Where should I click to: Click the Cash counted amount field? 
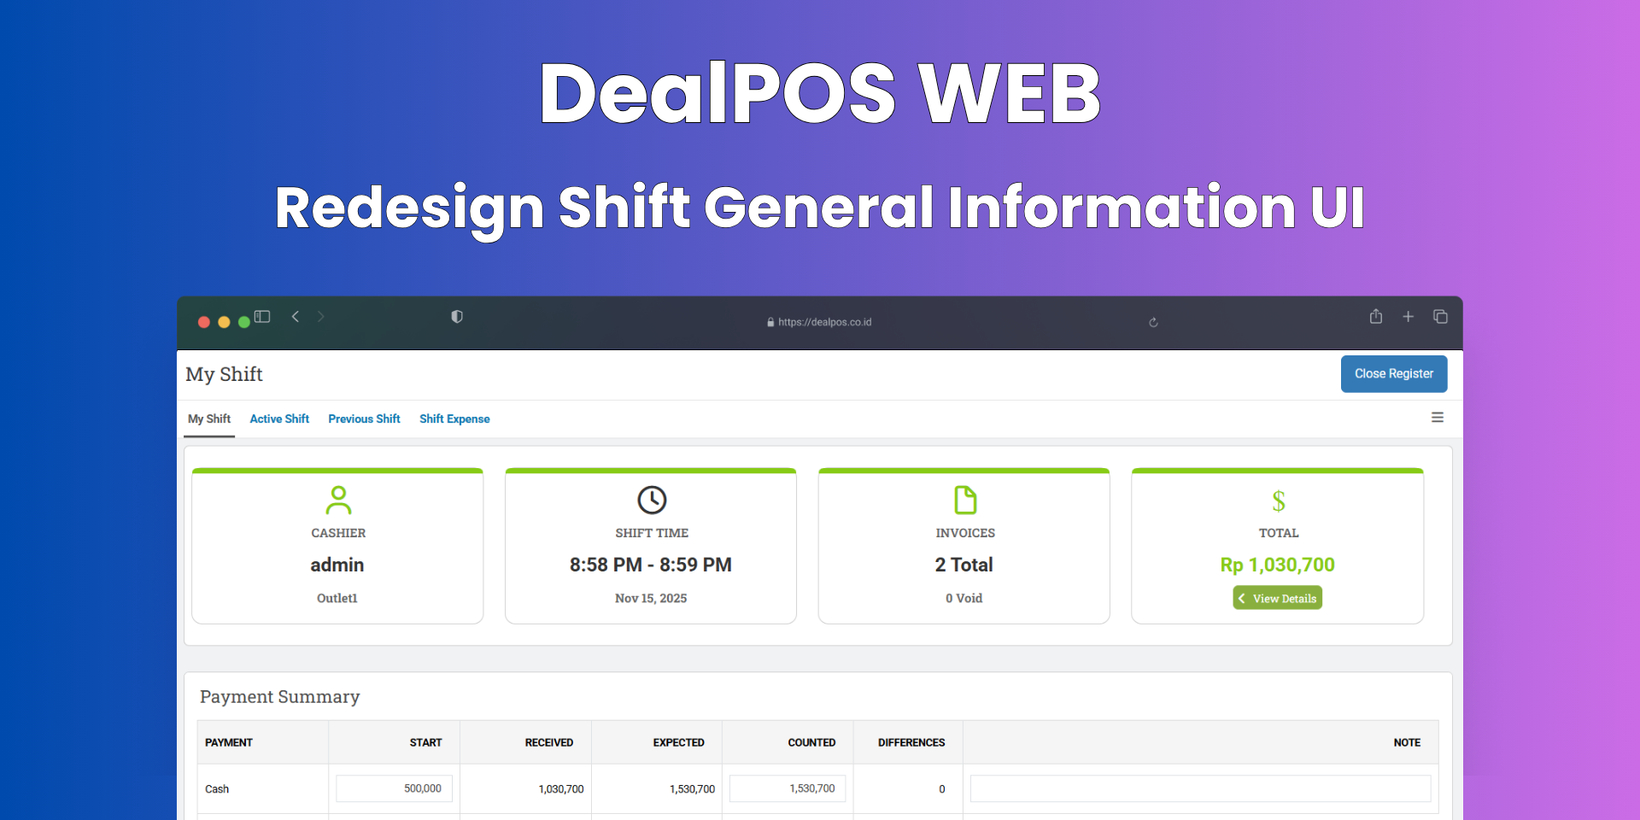788,789
